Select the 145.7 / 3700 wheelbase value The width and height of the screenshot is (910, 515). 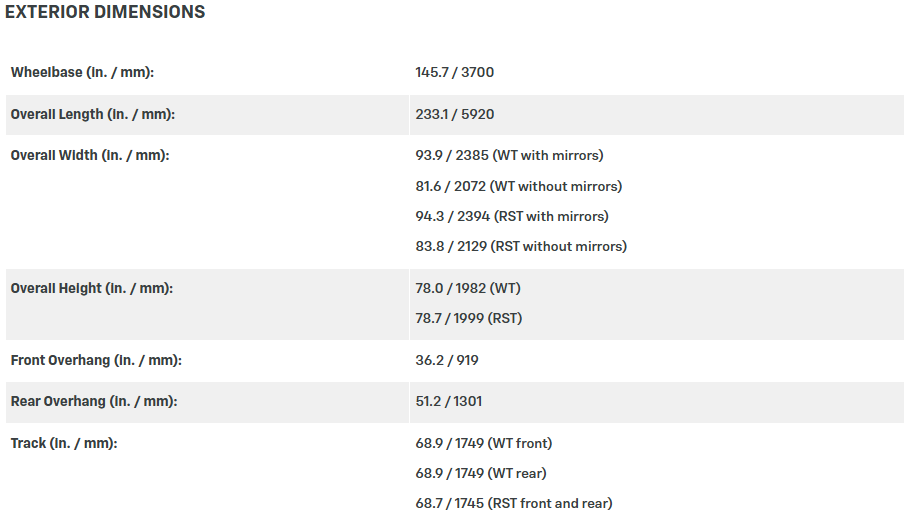click(x=454, y=73)
